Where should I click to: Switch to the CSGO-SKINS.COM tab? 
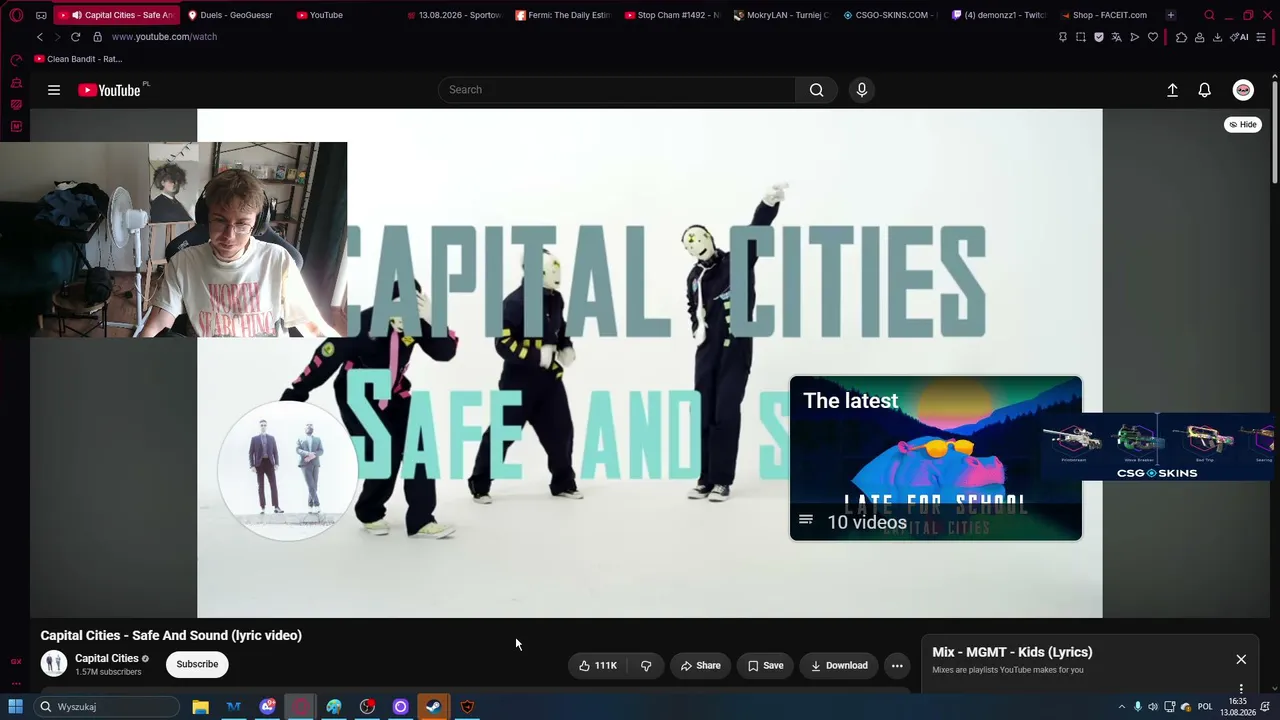pos(890,15)
